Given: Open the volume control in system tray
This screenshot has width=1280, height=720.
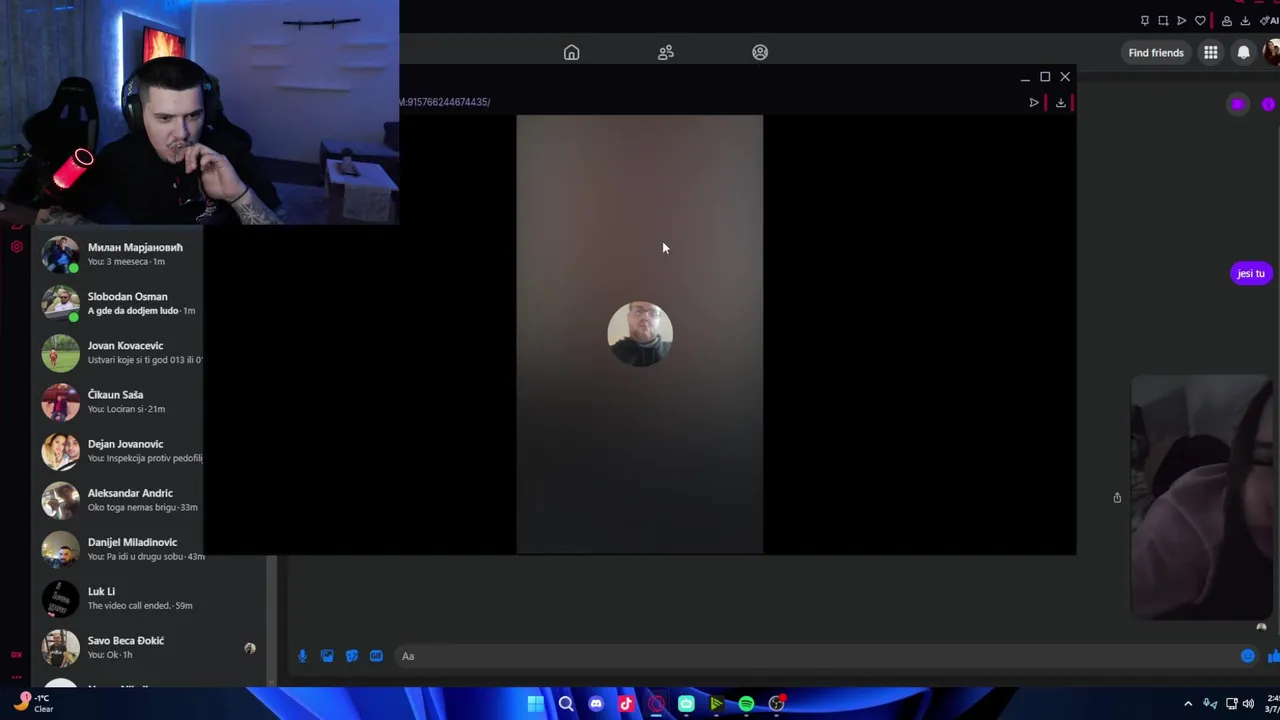Looking at the screenshot, I should 1248,704.
